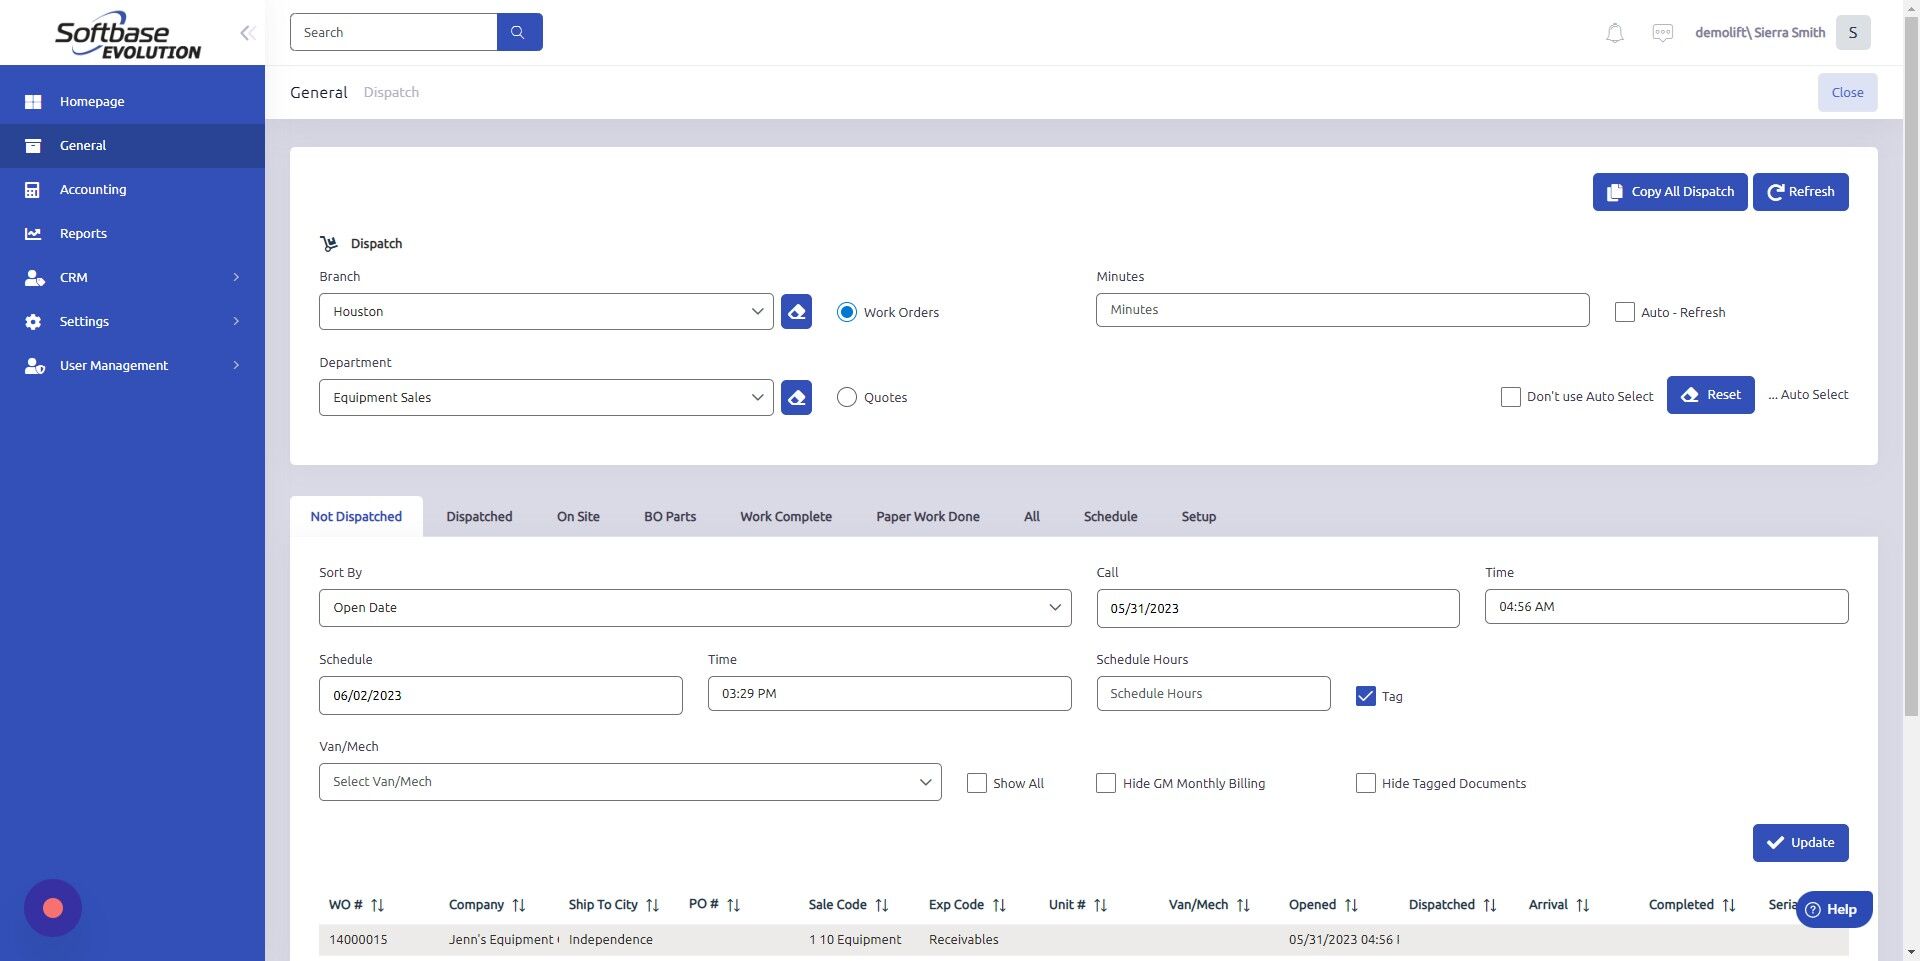Screen dimensions: 1920x961
Task: Click the Copy All Dispatch button
Action: click(x=1669, y=191)
